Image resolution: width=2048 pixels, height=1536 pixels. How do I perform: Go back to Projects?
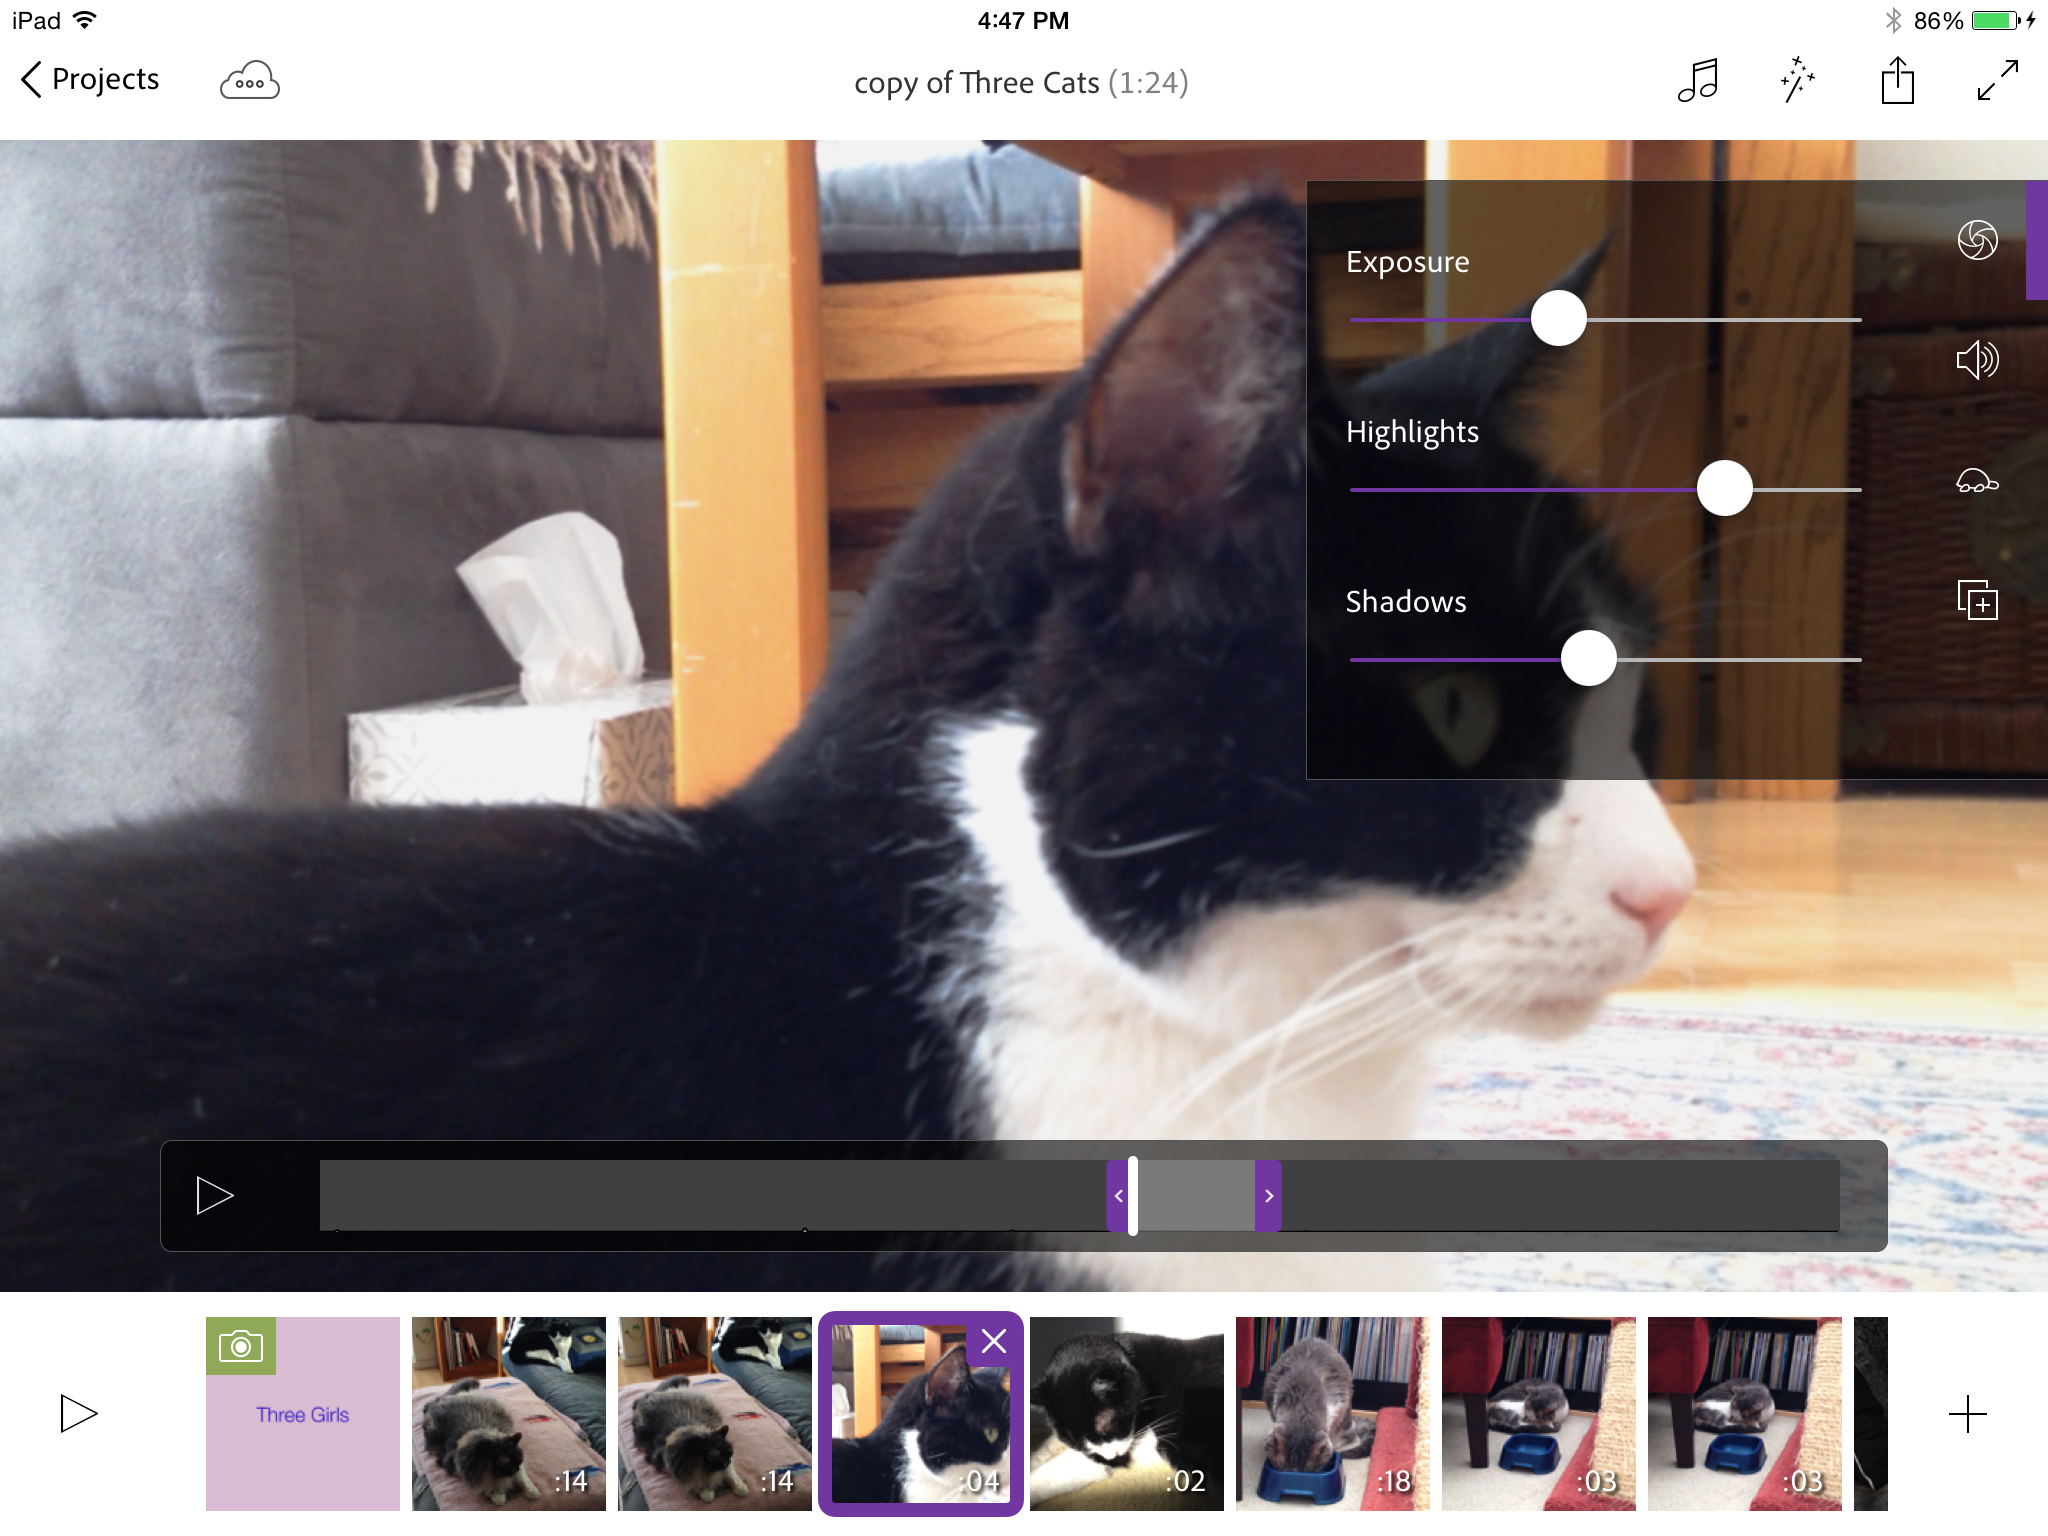coord(90,79)
